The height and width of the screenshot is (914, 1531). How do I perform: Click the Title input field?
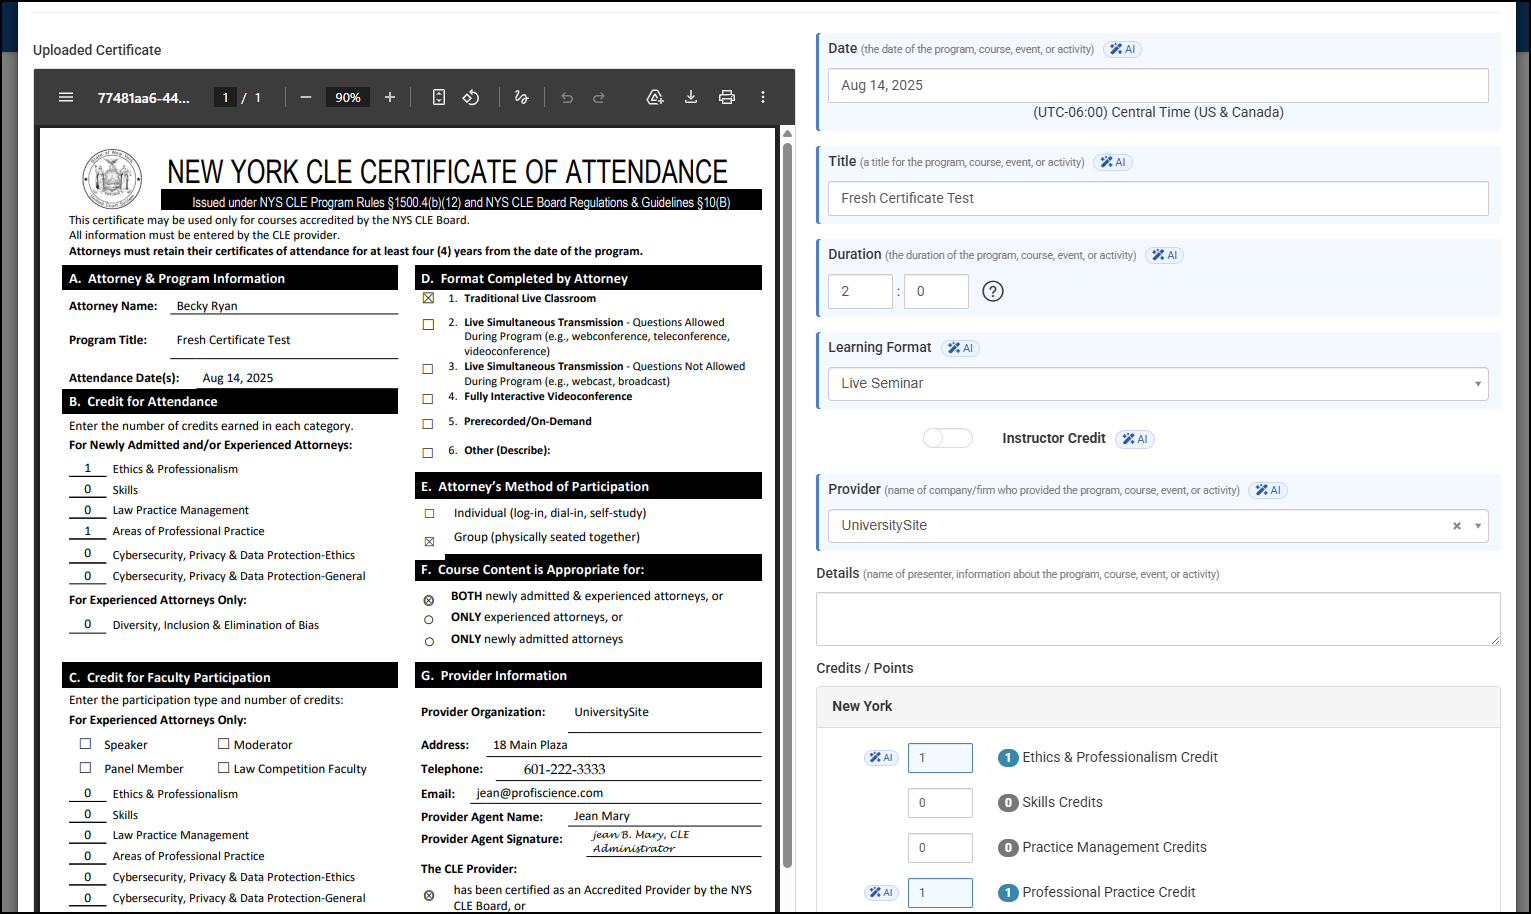pyautogui.click(x=1158, y=198)
